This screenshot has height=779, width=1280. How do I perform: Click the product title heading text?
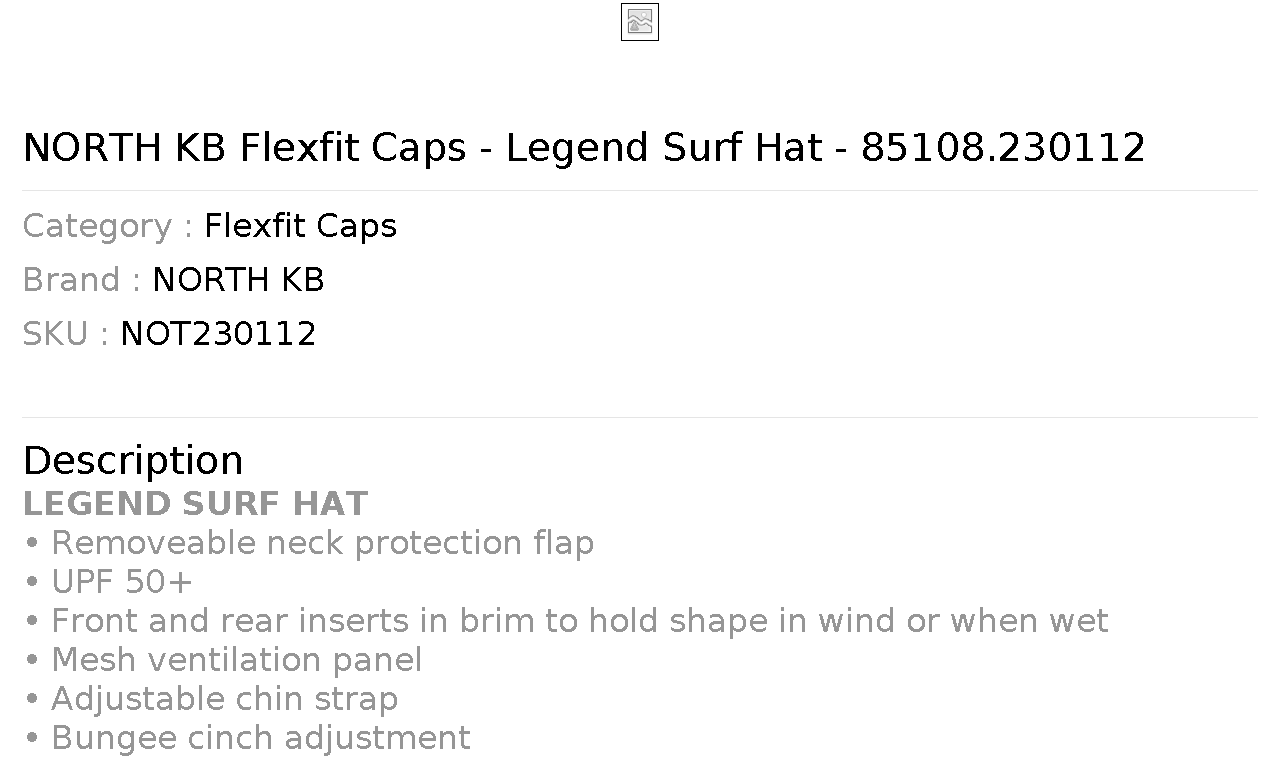coord(584,148)
